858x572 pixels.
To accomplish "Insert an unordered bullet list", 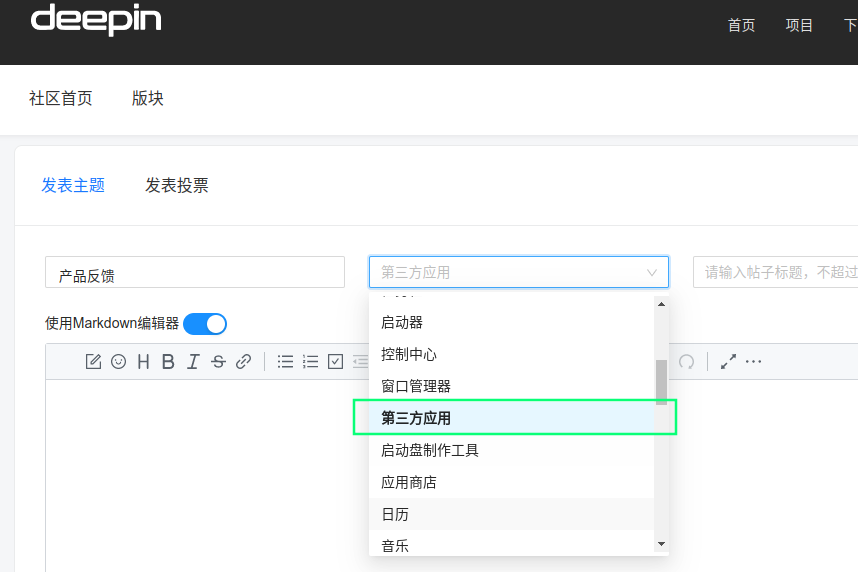I will coord(285,361).
